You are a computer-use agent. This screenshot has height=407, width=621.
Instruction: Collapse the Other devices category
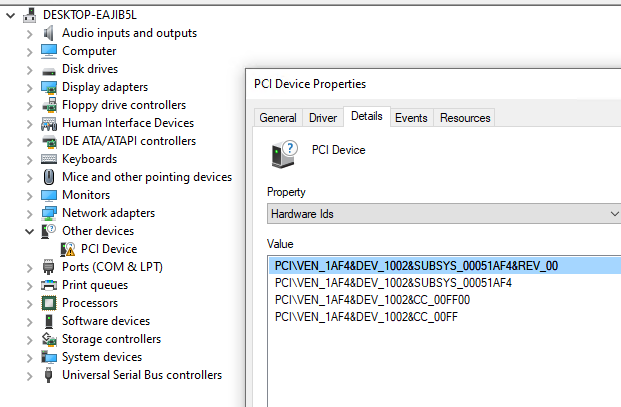[x=29, y=231]
